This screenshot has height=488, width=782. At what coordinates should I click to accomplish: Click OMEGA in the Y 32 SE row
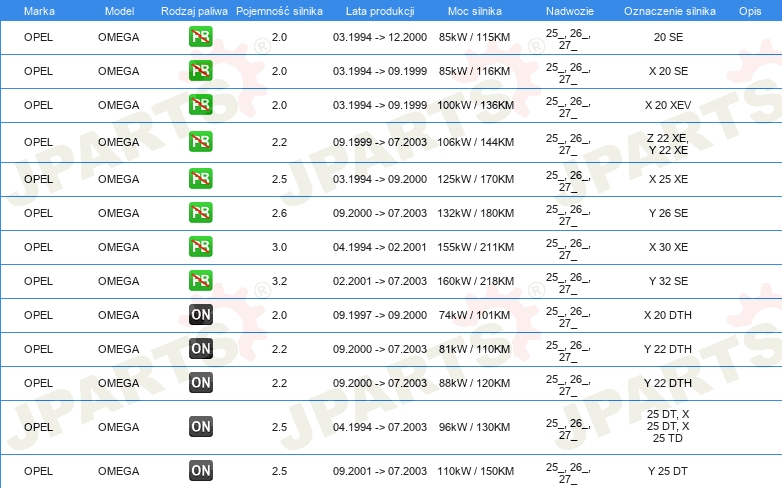click(119, 280)
